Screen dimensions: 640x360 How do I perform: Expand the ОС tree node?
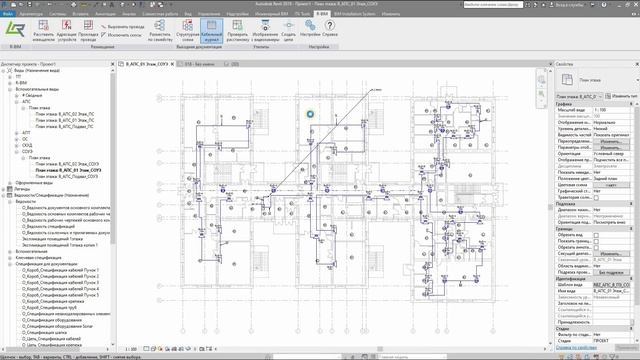[17, 139]
